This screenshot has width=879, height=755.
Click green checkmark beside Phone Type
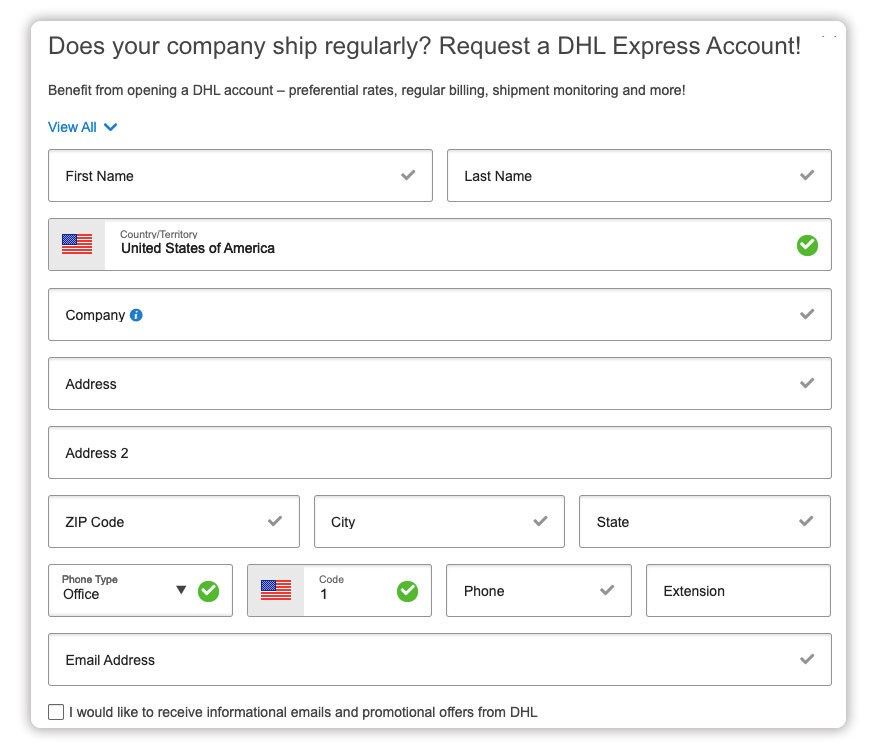click(x=209, y=591)
